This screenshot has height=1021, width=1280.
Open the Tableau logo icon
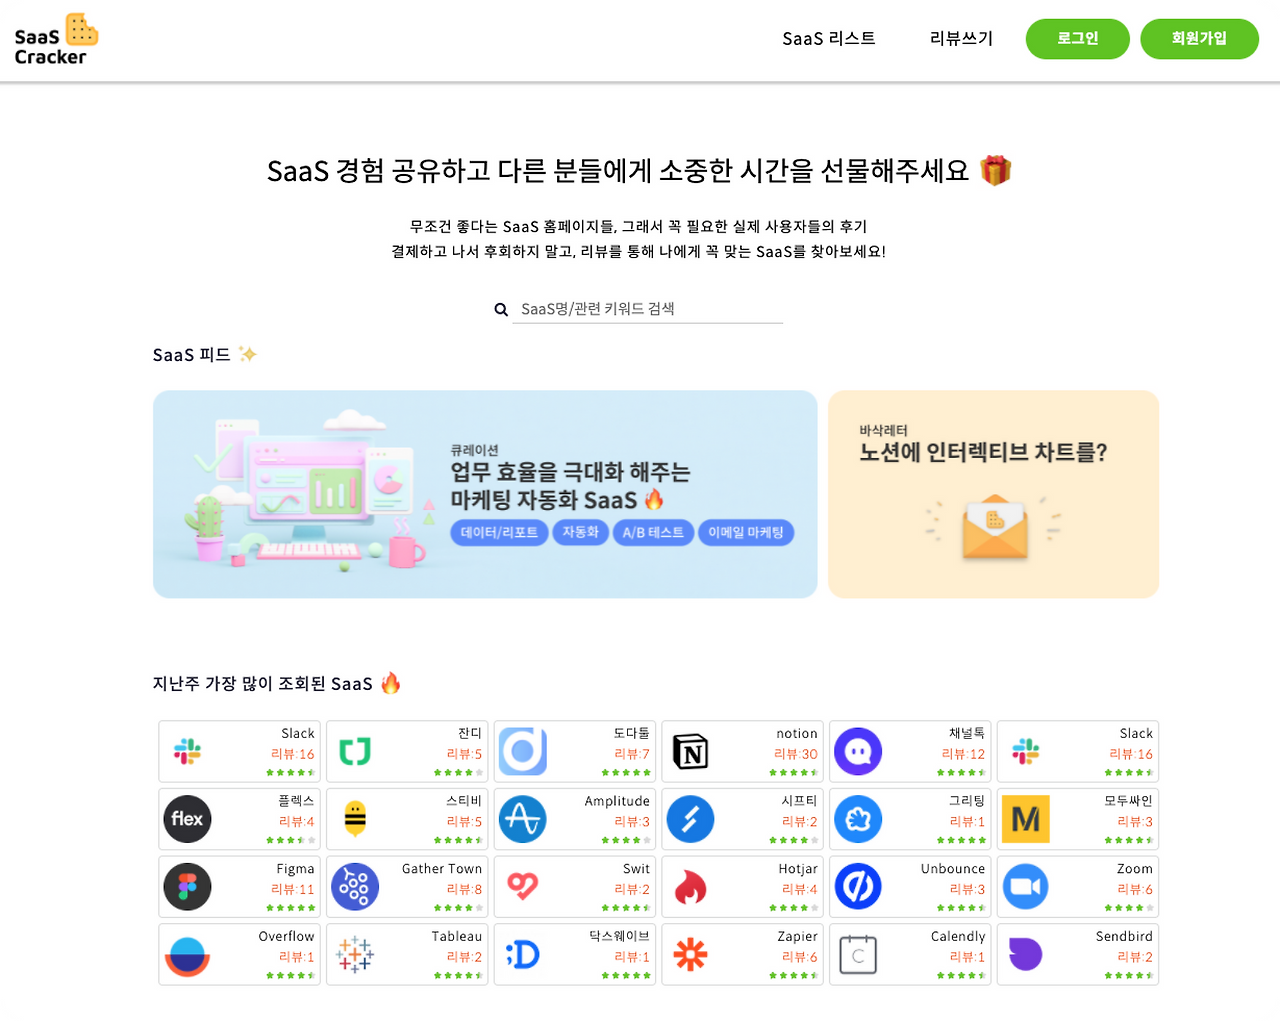click(355, 954)
